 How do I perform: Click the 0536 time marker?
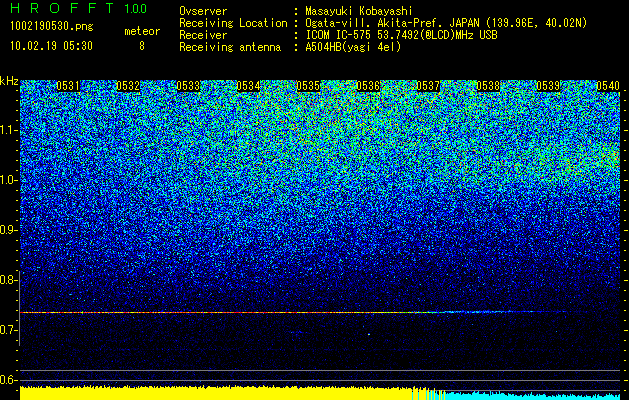pyautogui.click(x=368, y=86)
